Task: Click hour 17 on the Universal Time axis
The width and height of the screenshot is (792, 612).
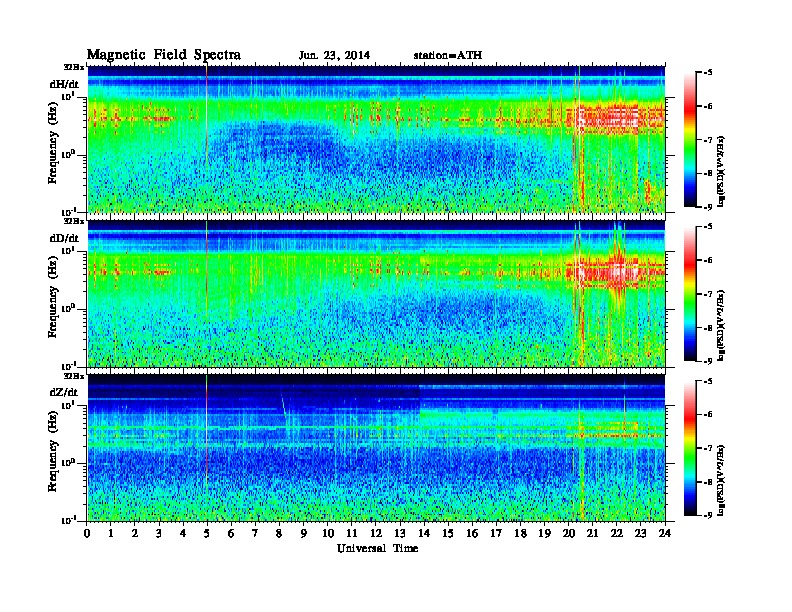Action: point(496,533)
